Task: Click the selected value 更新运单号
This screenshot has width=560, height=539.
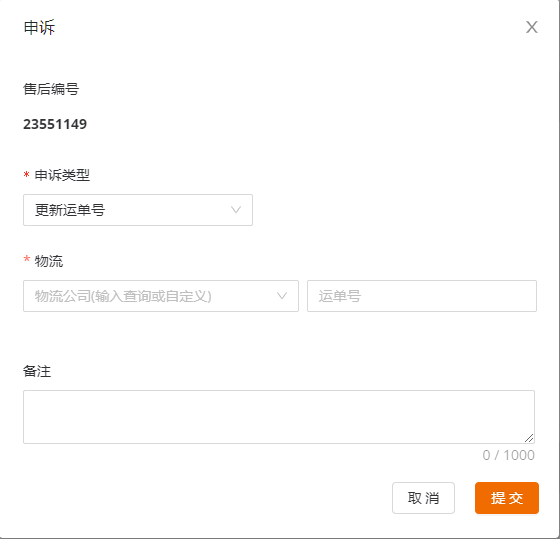Action: pyautogui.click(x=70, y=210)
